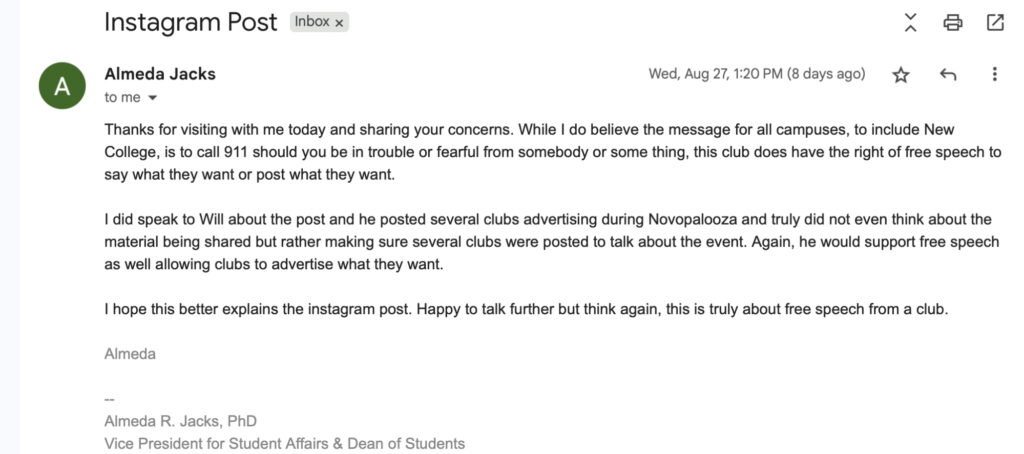Image resolution: width=1024 pixels, height=454 pixels.
Task: Star the message from Almeda Jacks
Action: [x=901, y=75]
